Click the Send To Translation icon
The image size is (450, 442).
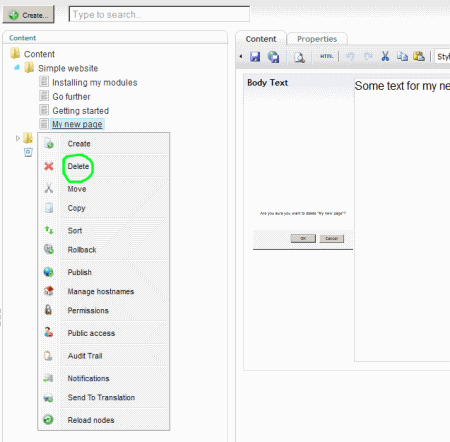click(48, 397)
